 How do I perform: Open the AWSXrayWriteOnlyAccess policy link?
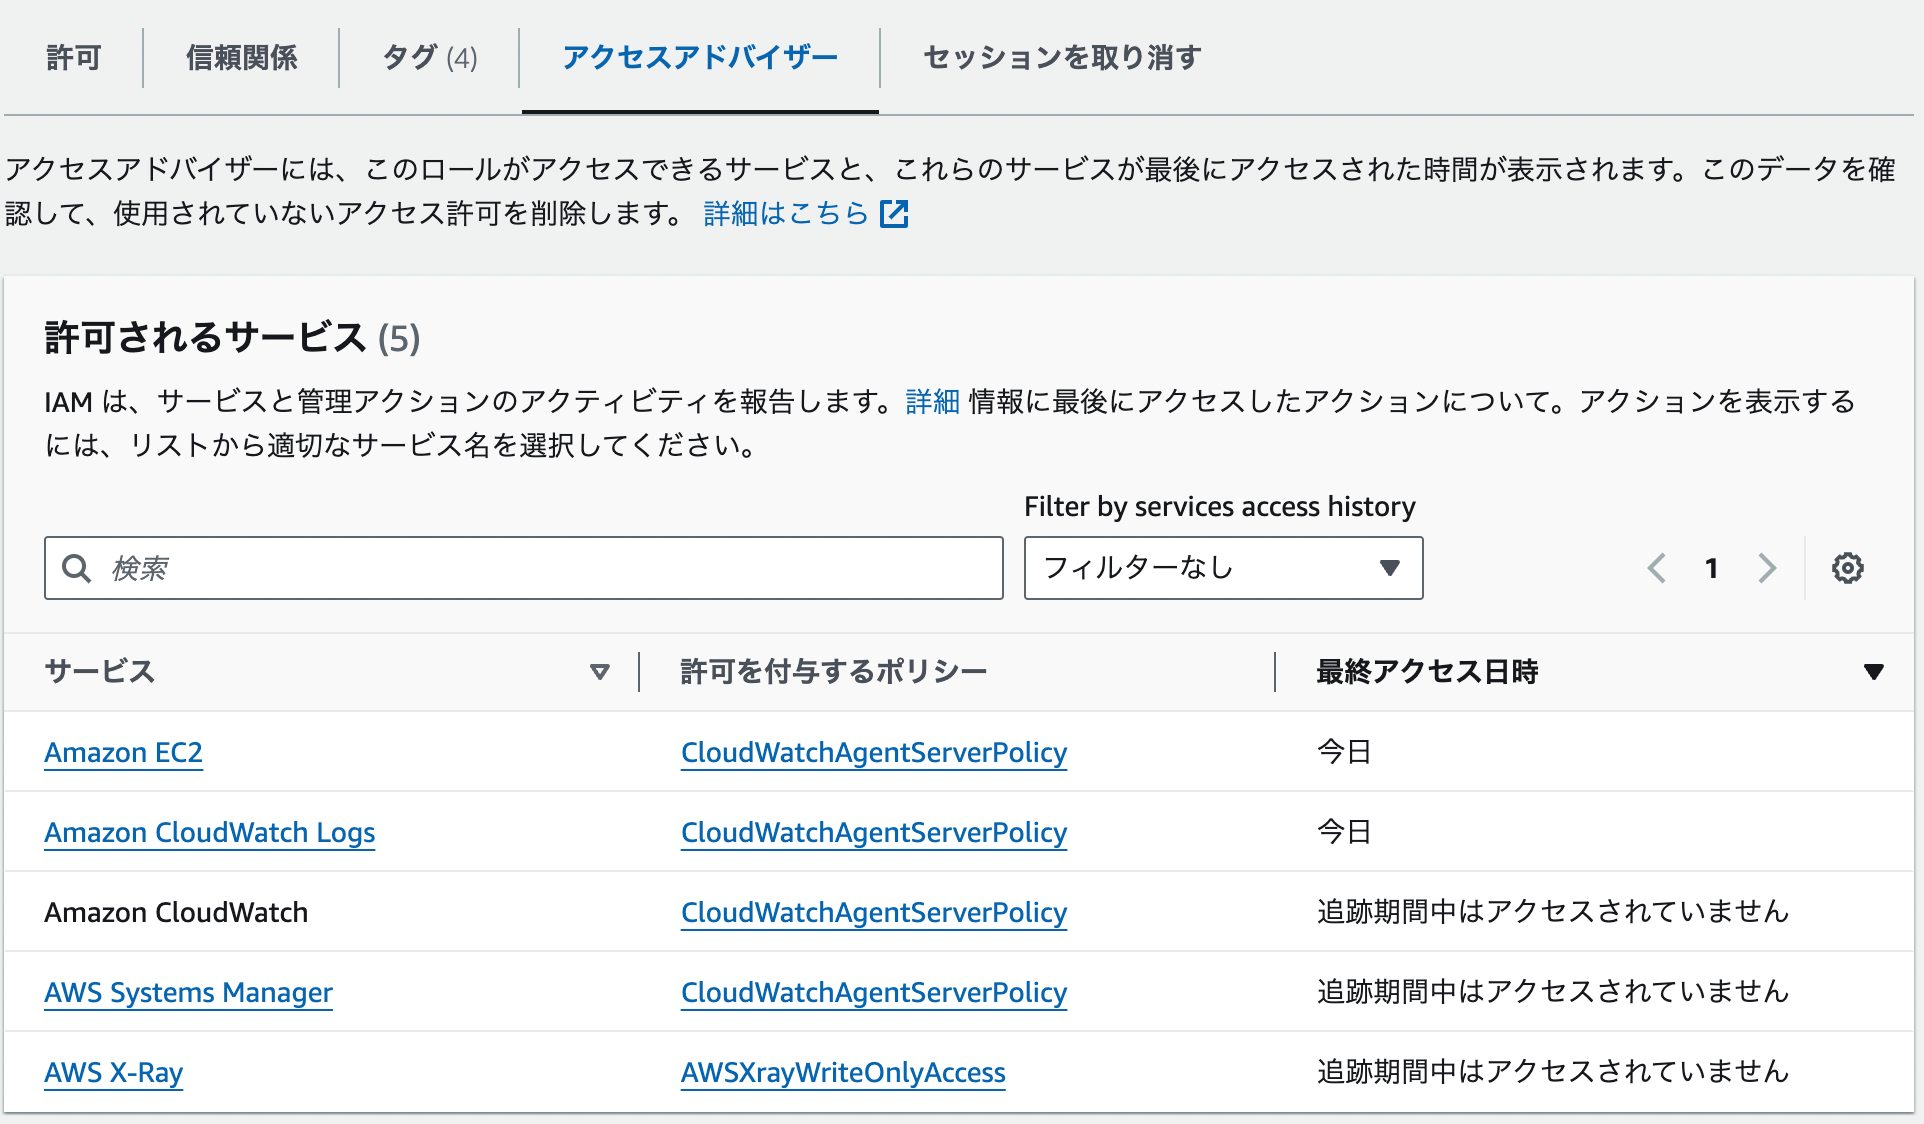point(843,1073)
